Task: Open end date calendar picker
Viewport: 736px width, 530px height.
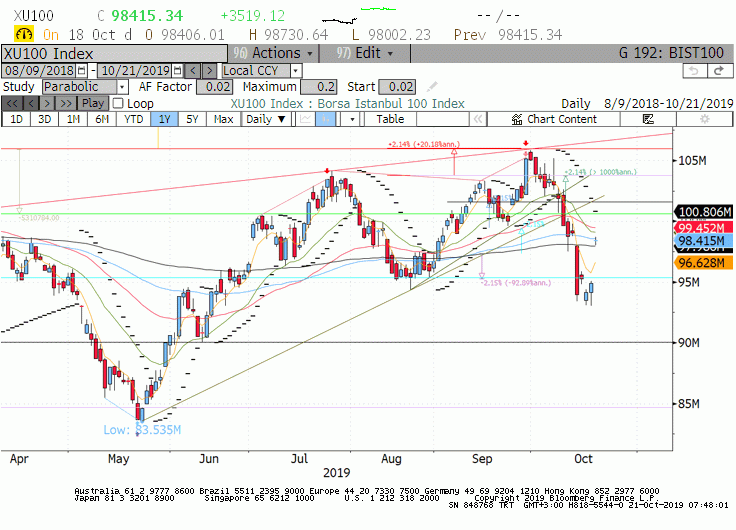Action: click(x=177, y=71)
